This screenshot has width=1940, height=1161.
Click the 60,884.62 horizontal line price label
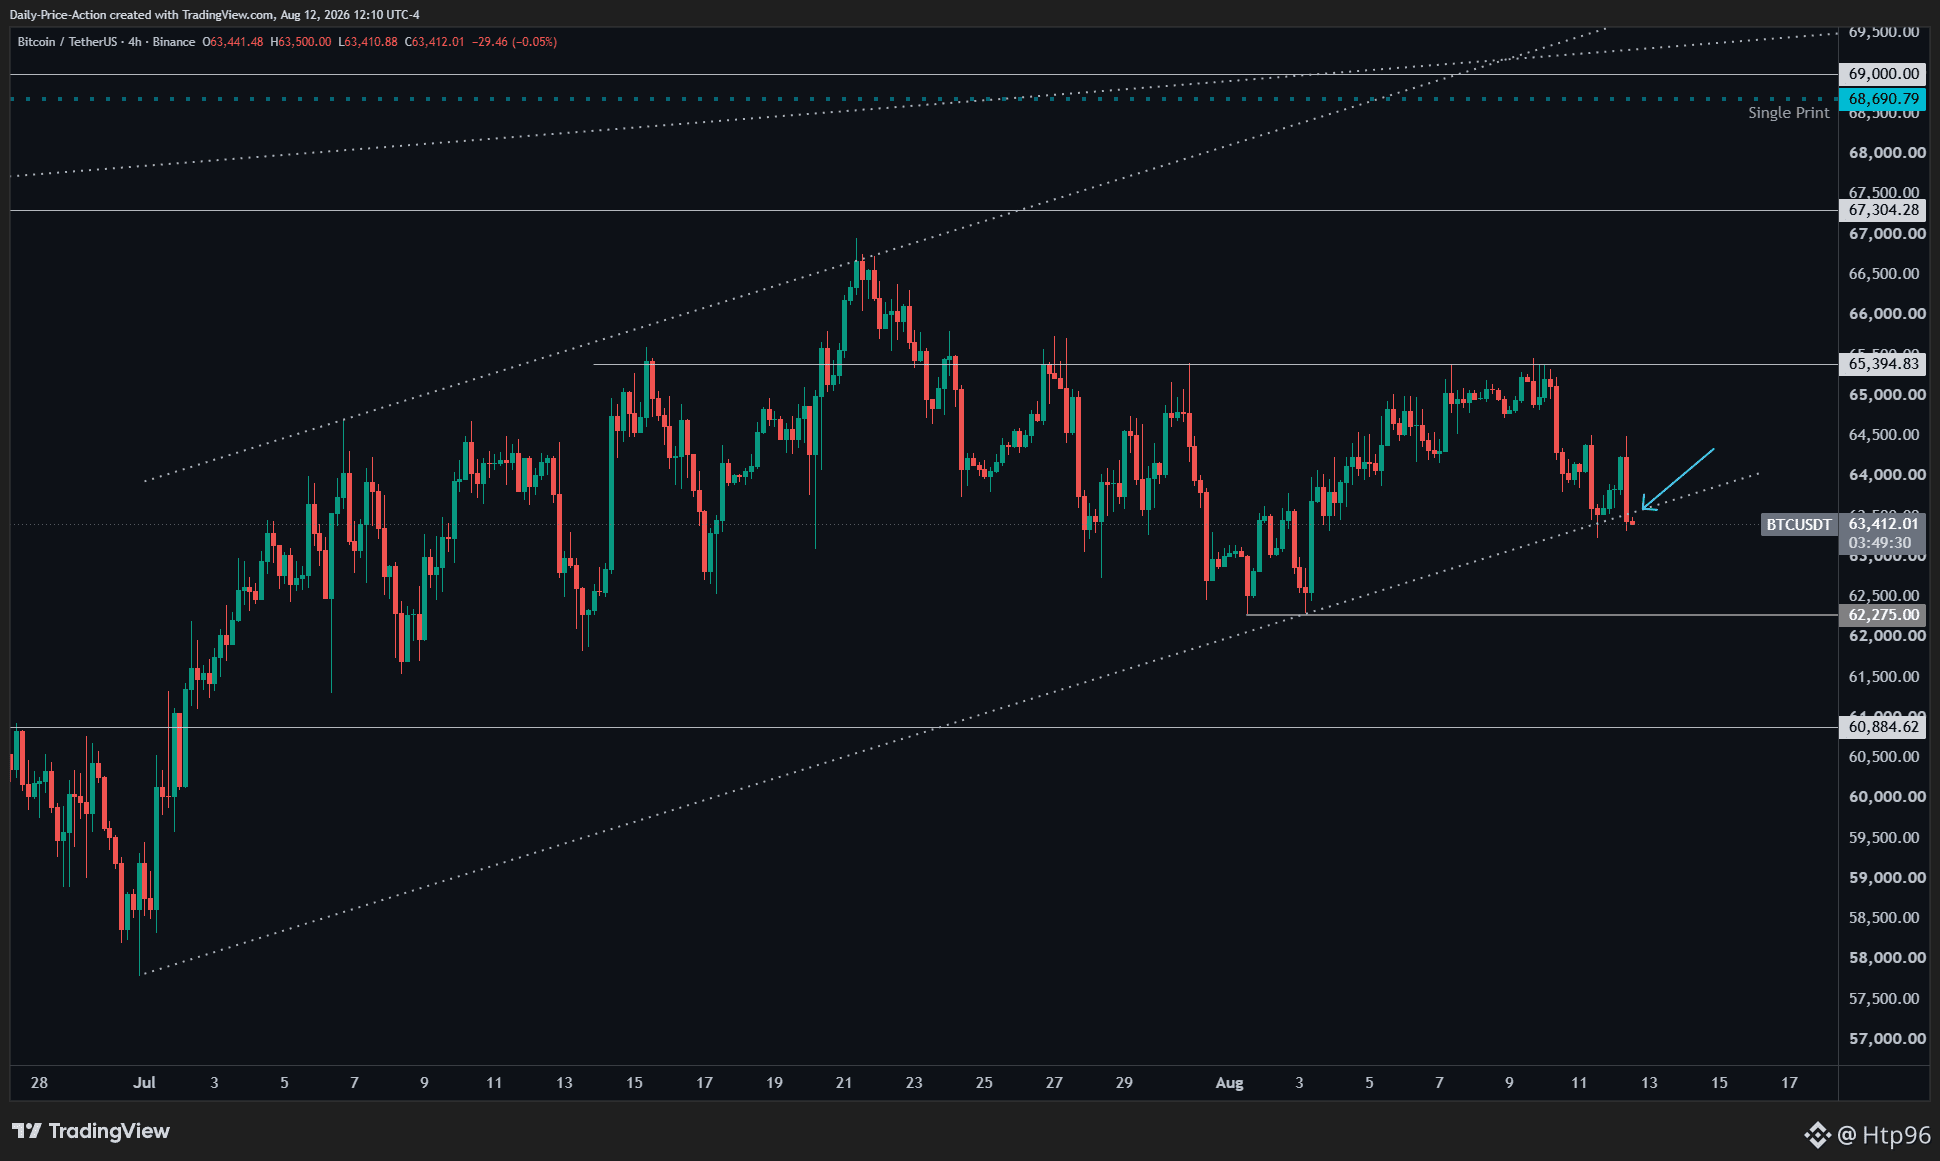click(1883, 727)
